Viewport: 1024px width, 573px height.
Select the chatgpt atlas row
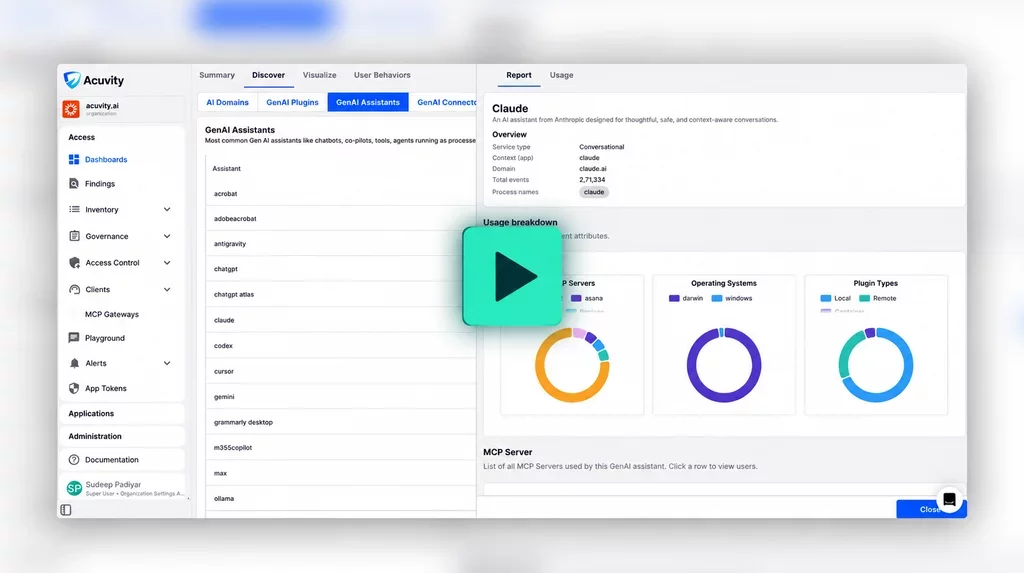point(340,295)
